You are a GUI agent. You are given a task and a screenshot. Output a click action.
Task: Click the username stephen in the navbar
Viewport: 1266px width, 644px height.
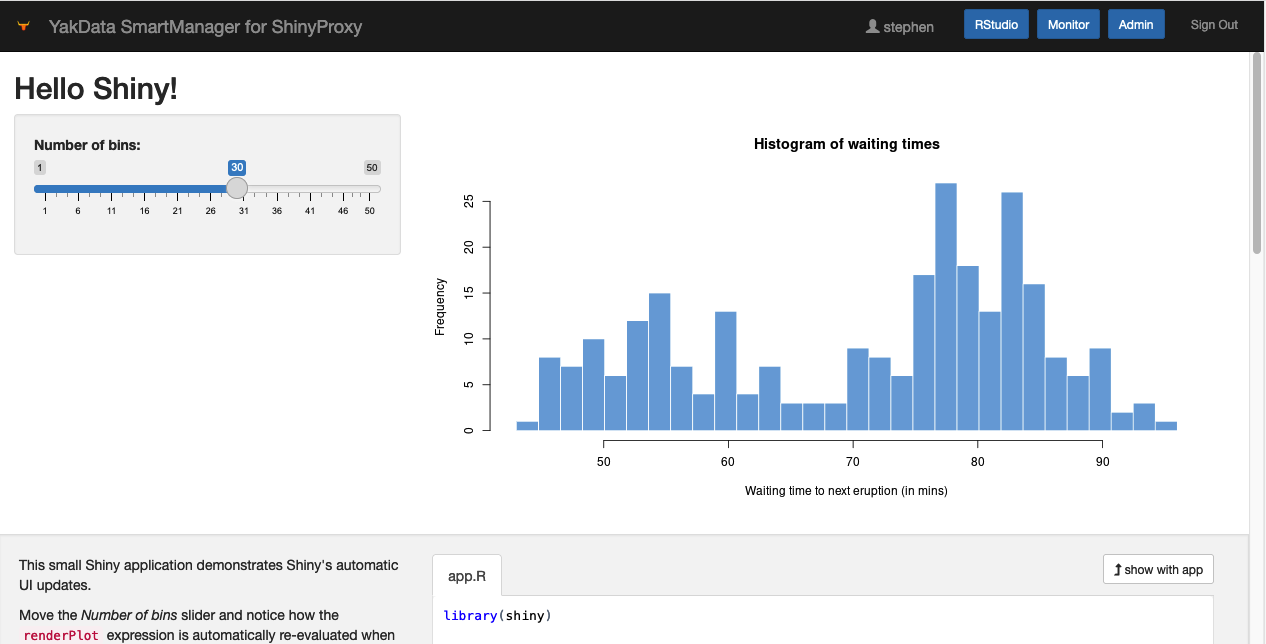point(908,26)
